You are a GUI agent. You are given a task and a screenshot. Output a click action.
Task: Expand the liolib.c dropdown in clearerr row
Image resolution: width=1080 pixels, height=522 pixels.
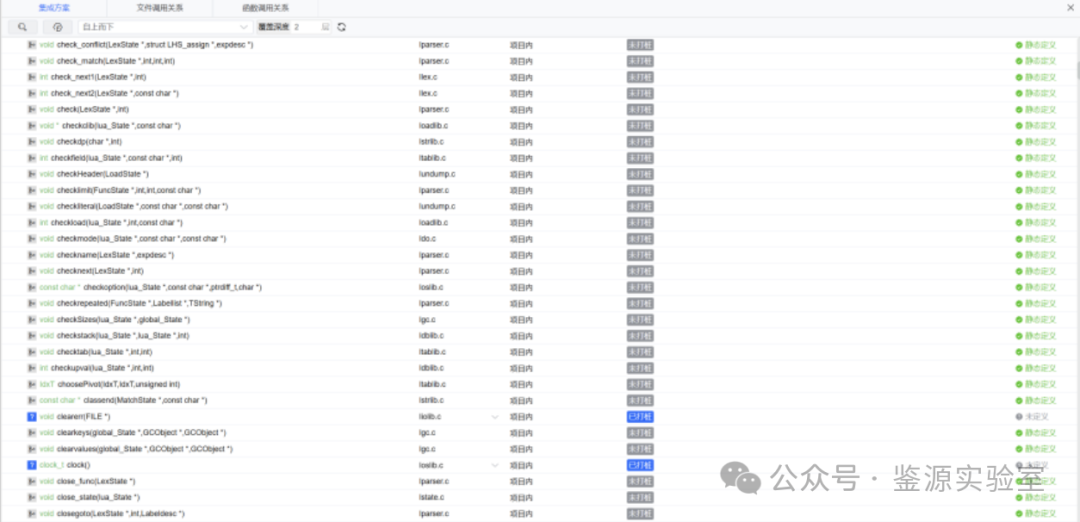coord(495,417)
